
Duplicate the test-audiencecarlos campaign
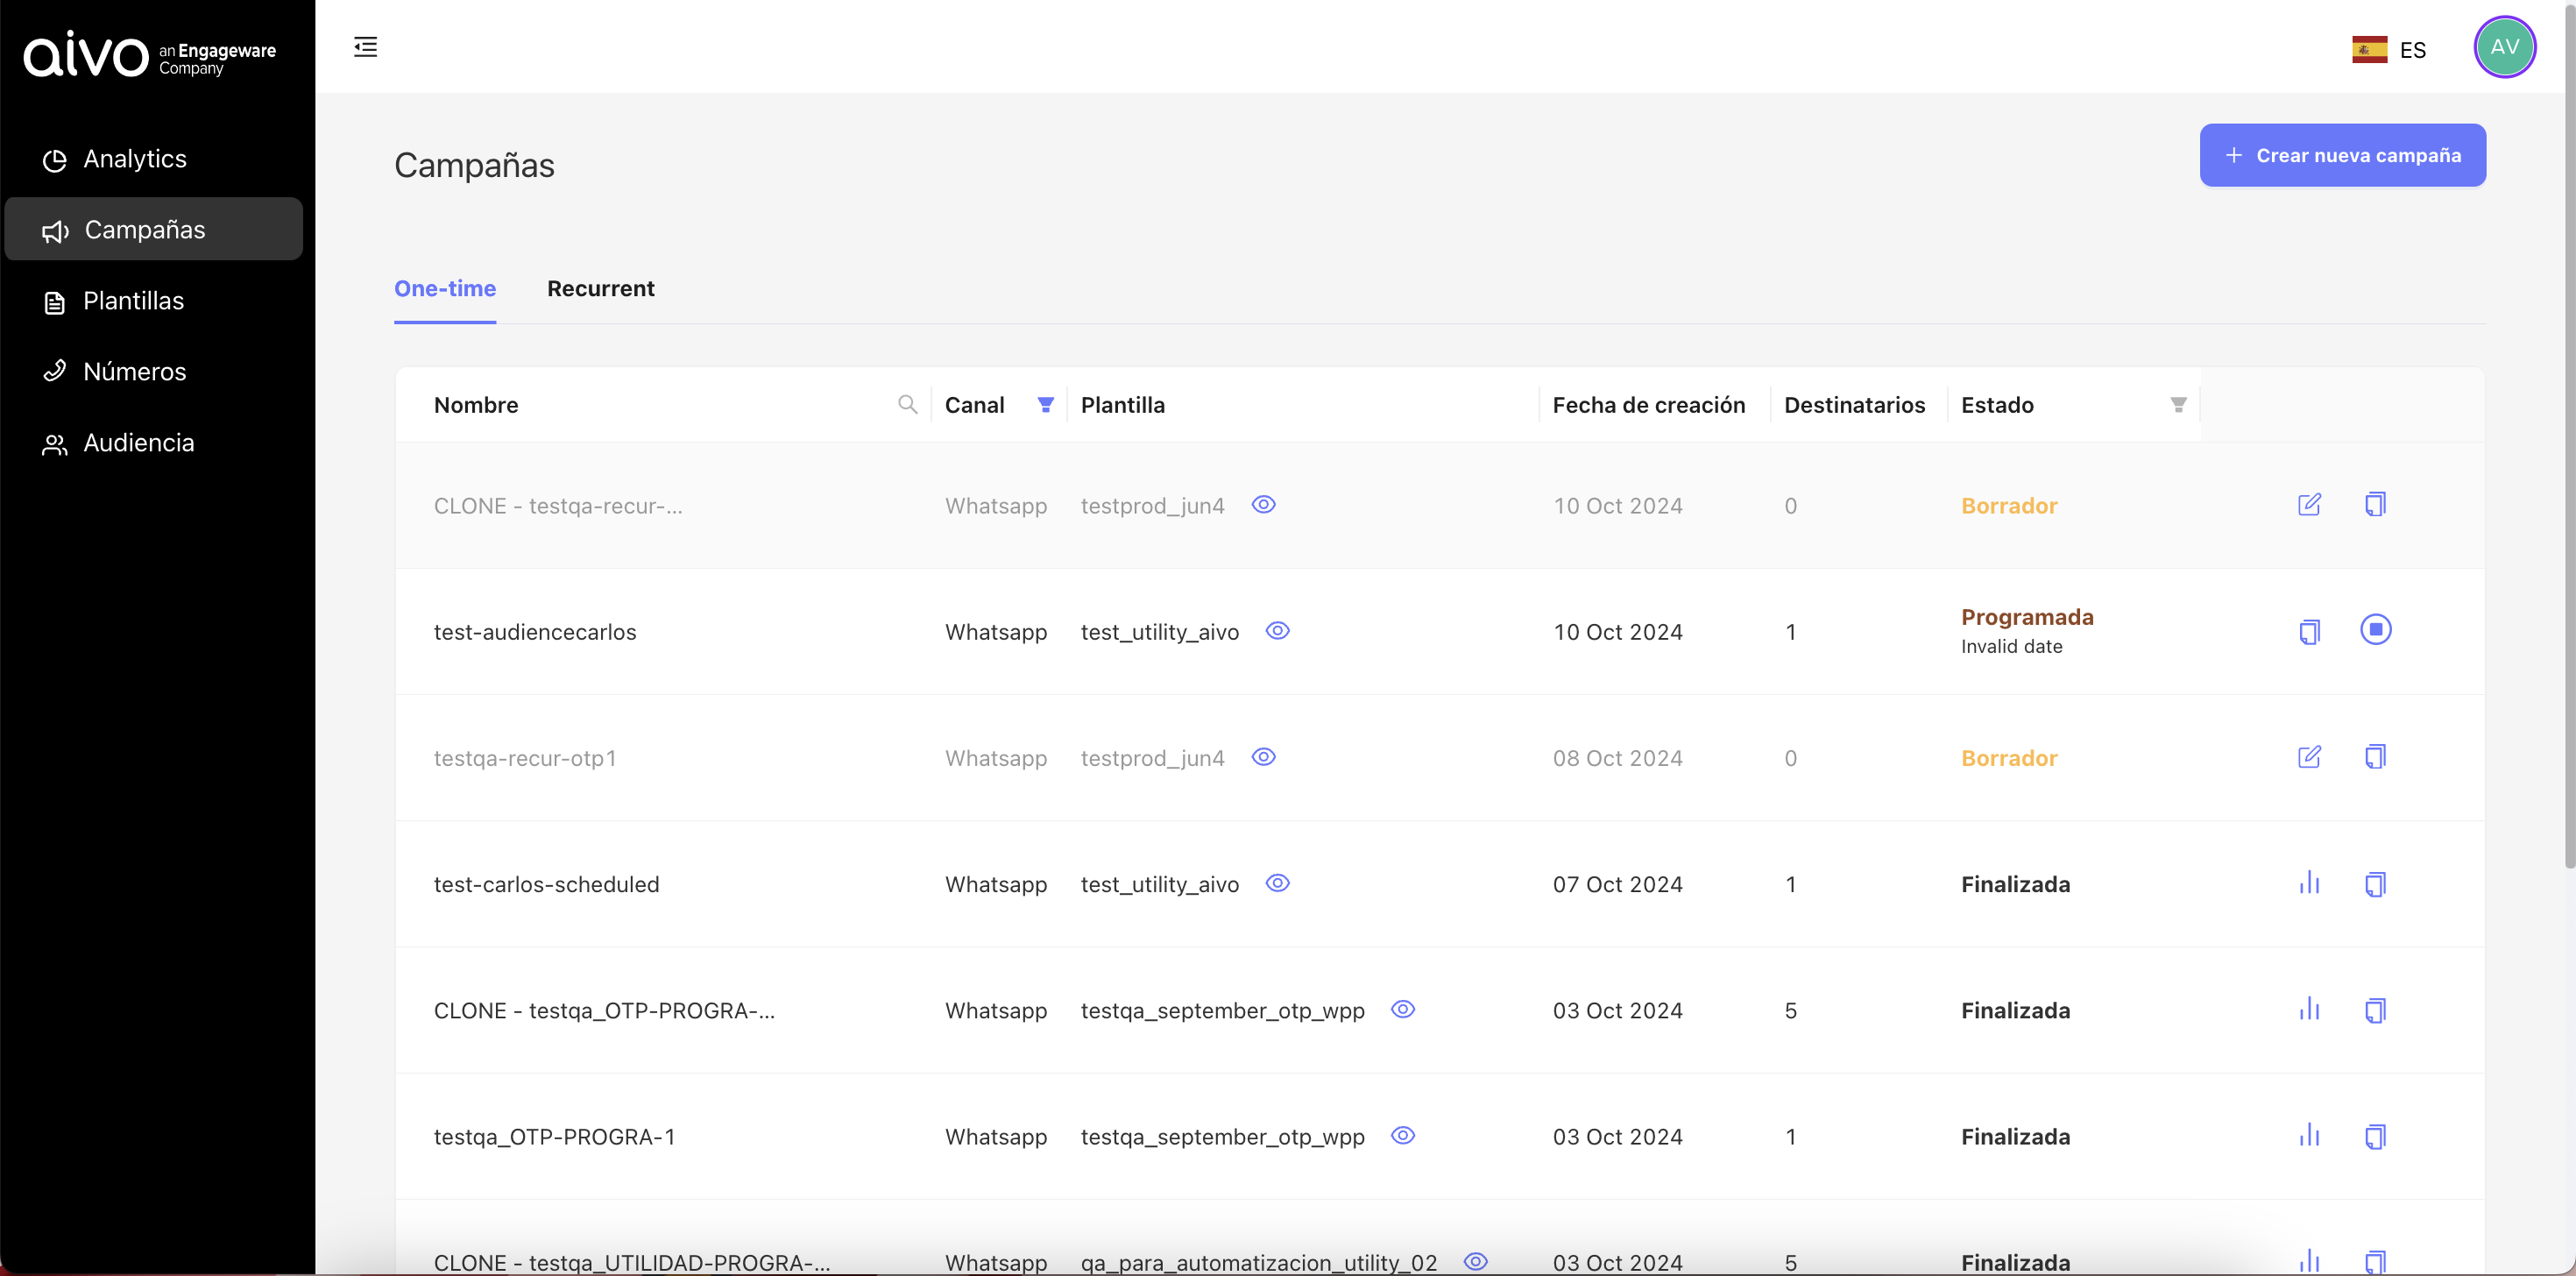pyautogui.click(x=2308, y=631)
